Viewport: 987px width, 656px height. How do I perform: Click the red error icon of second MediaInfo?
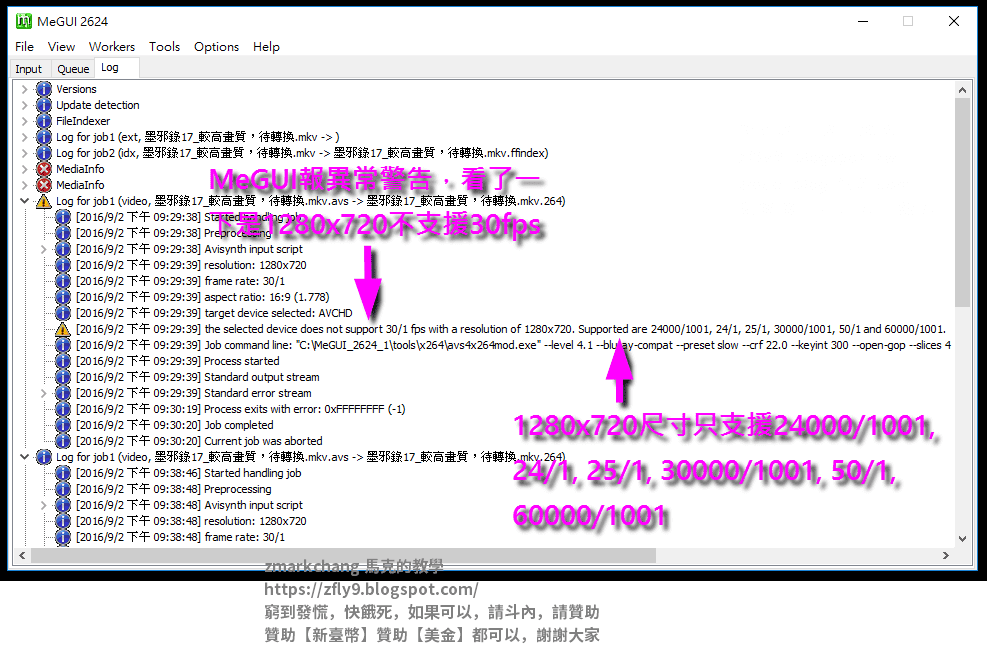43,185
